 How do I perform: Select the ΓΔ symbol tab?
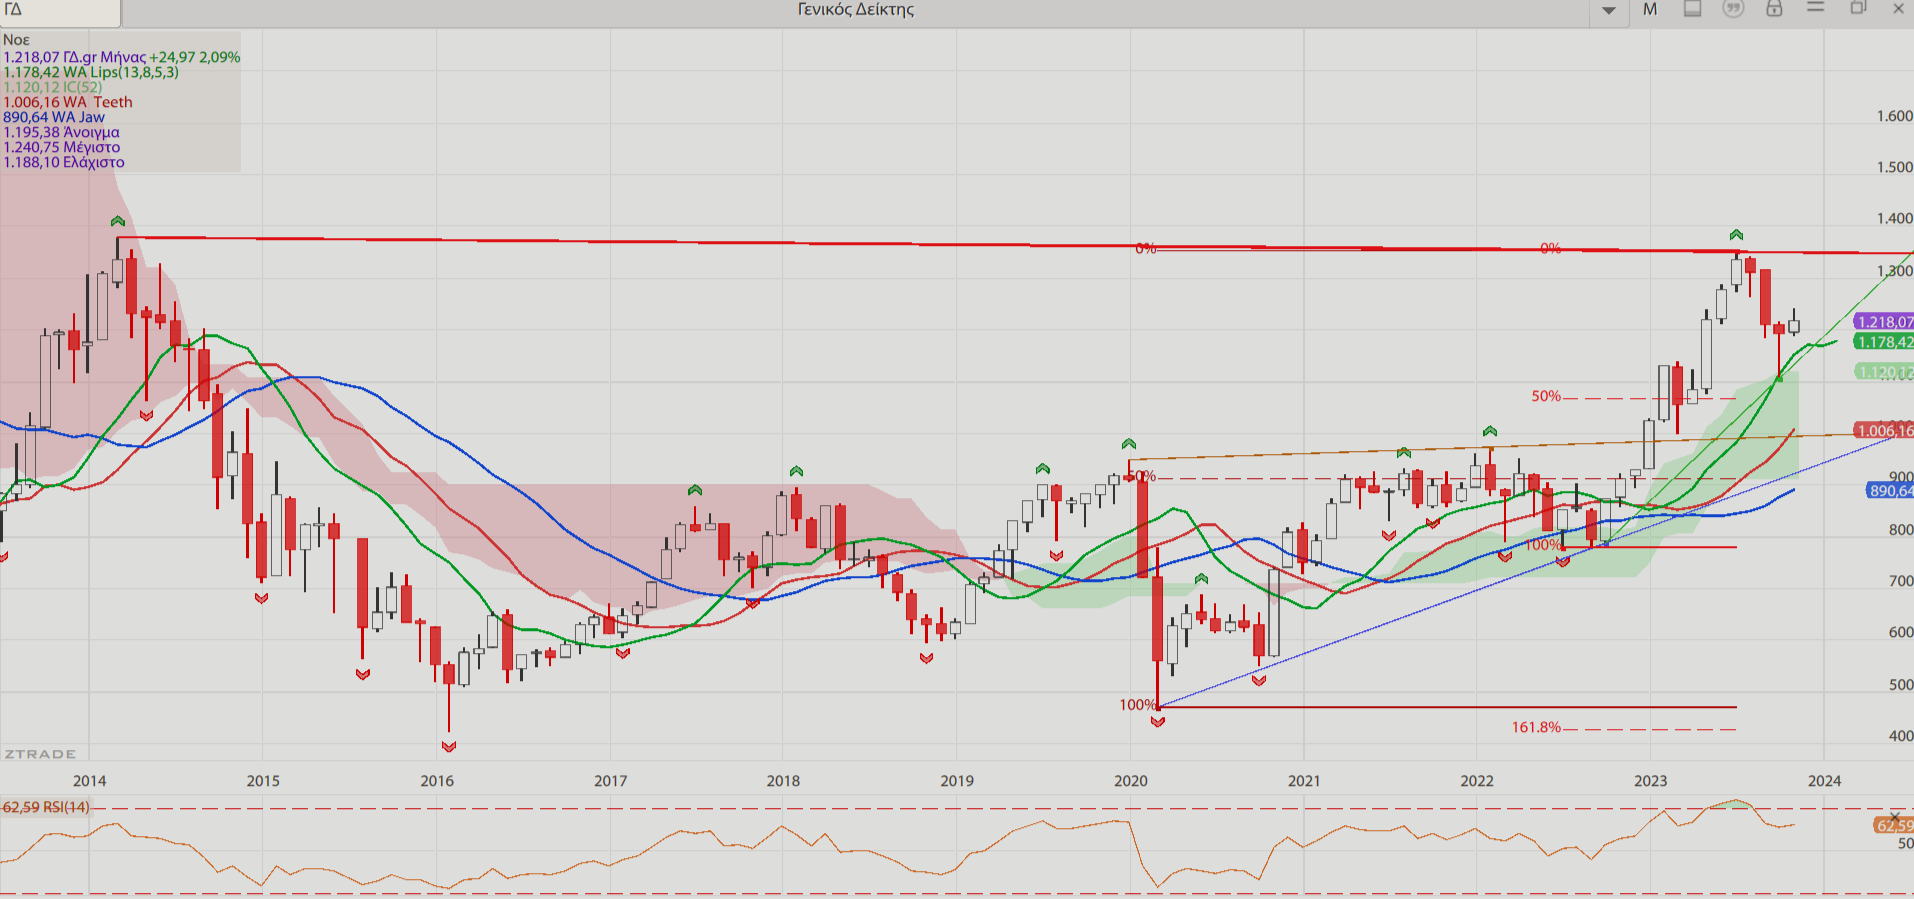click(60, 12)
